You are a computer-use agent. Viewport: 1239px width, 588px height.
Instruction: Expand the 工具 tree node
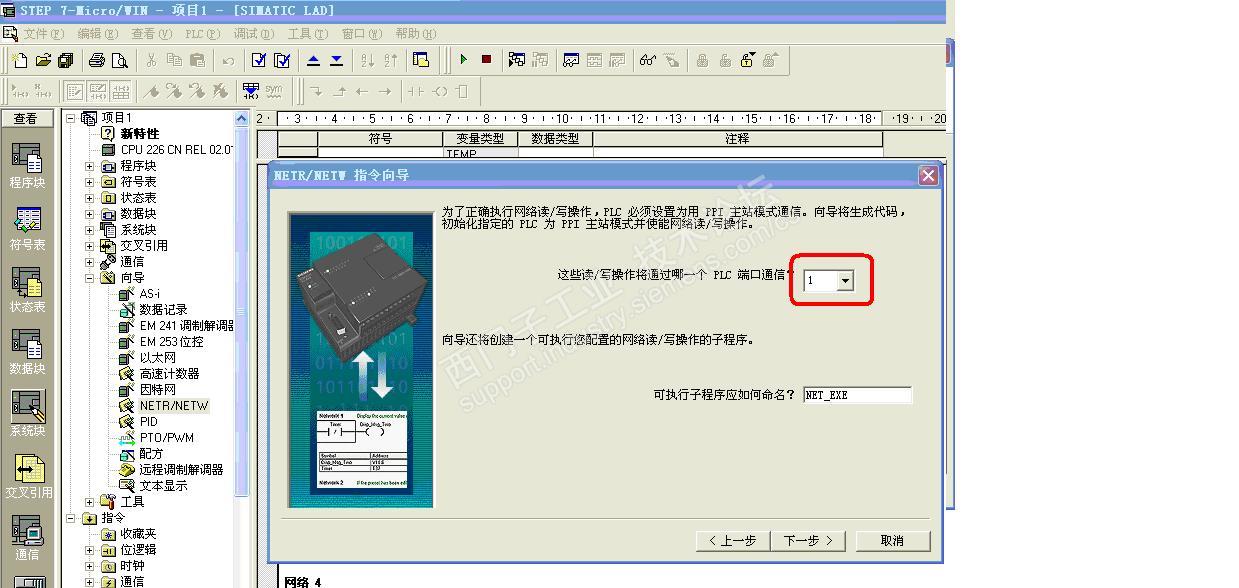(89, 502)
